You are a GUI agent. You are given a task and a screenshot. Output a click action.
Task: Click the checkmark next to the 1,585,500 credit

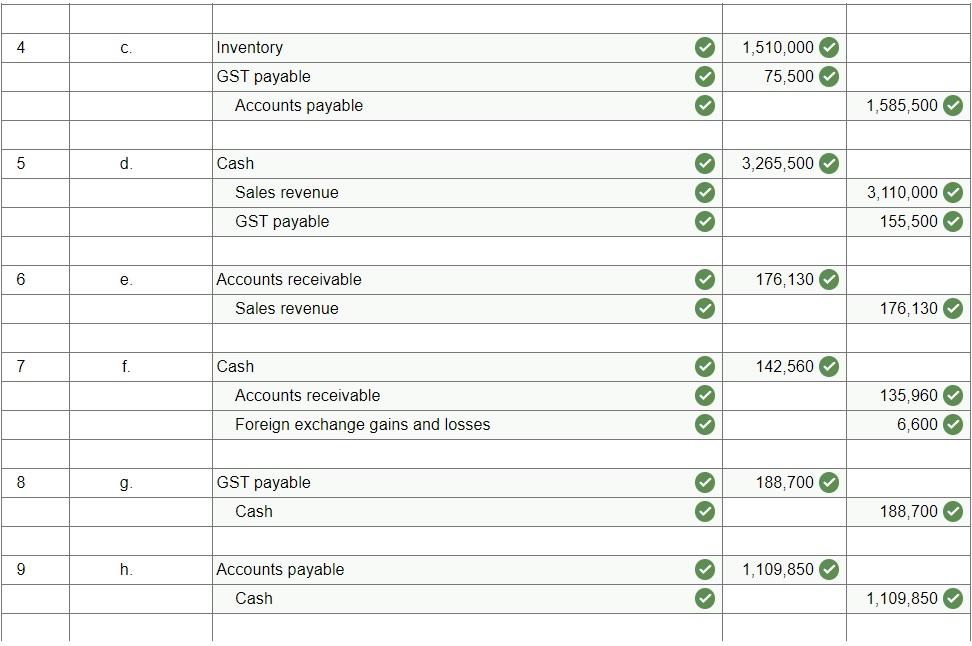click(x=951, y=105)
